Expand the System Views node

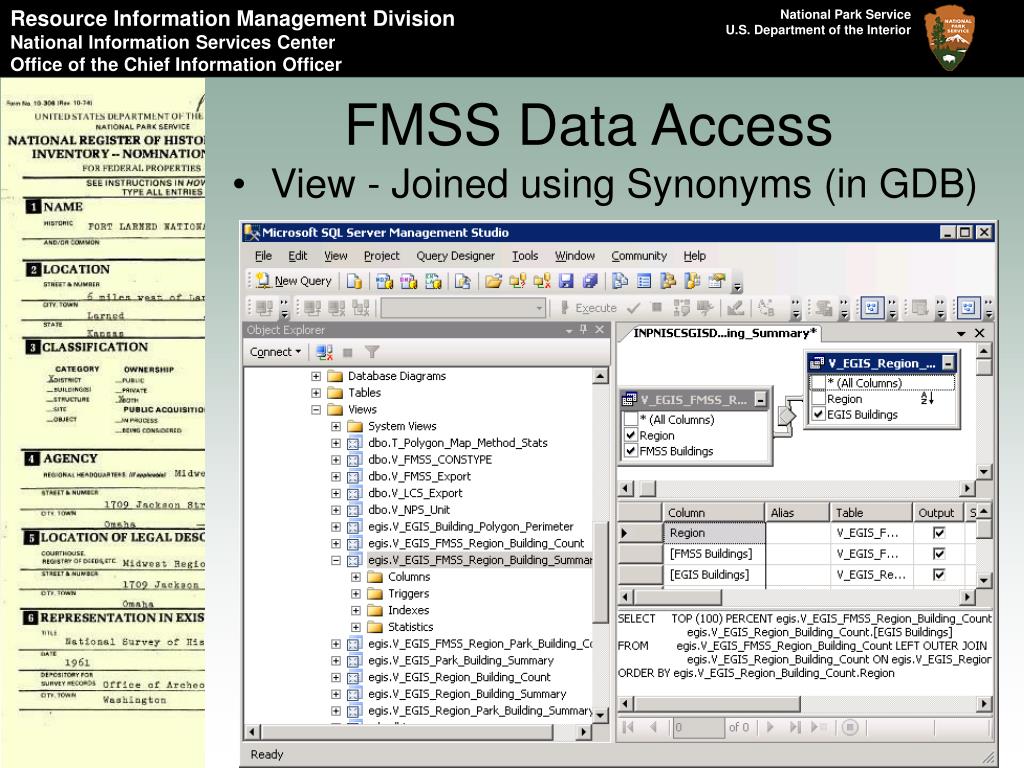point(336,426)
